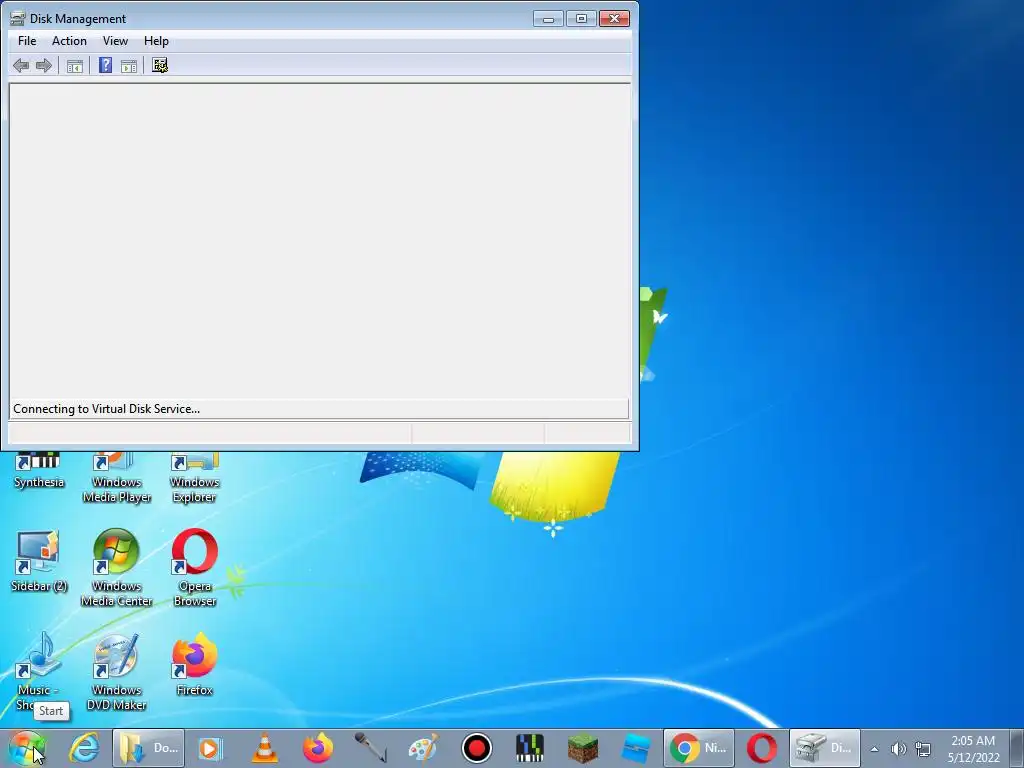
Task: Click the Disk Management taskbar button
Action: pos(824,748)
